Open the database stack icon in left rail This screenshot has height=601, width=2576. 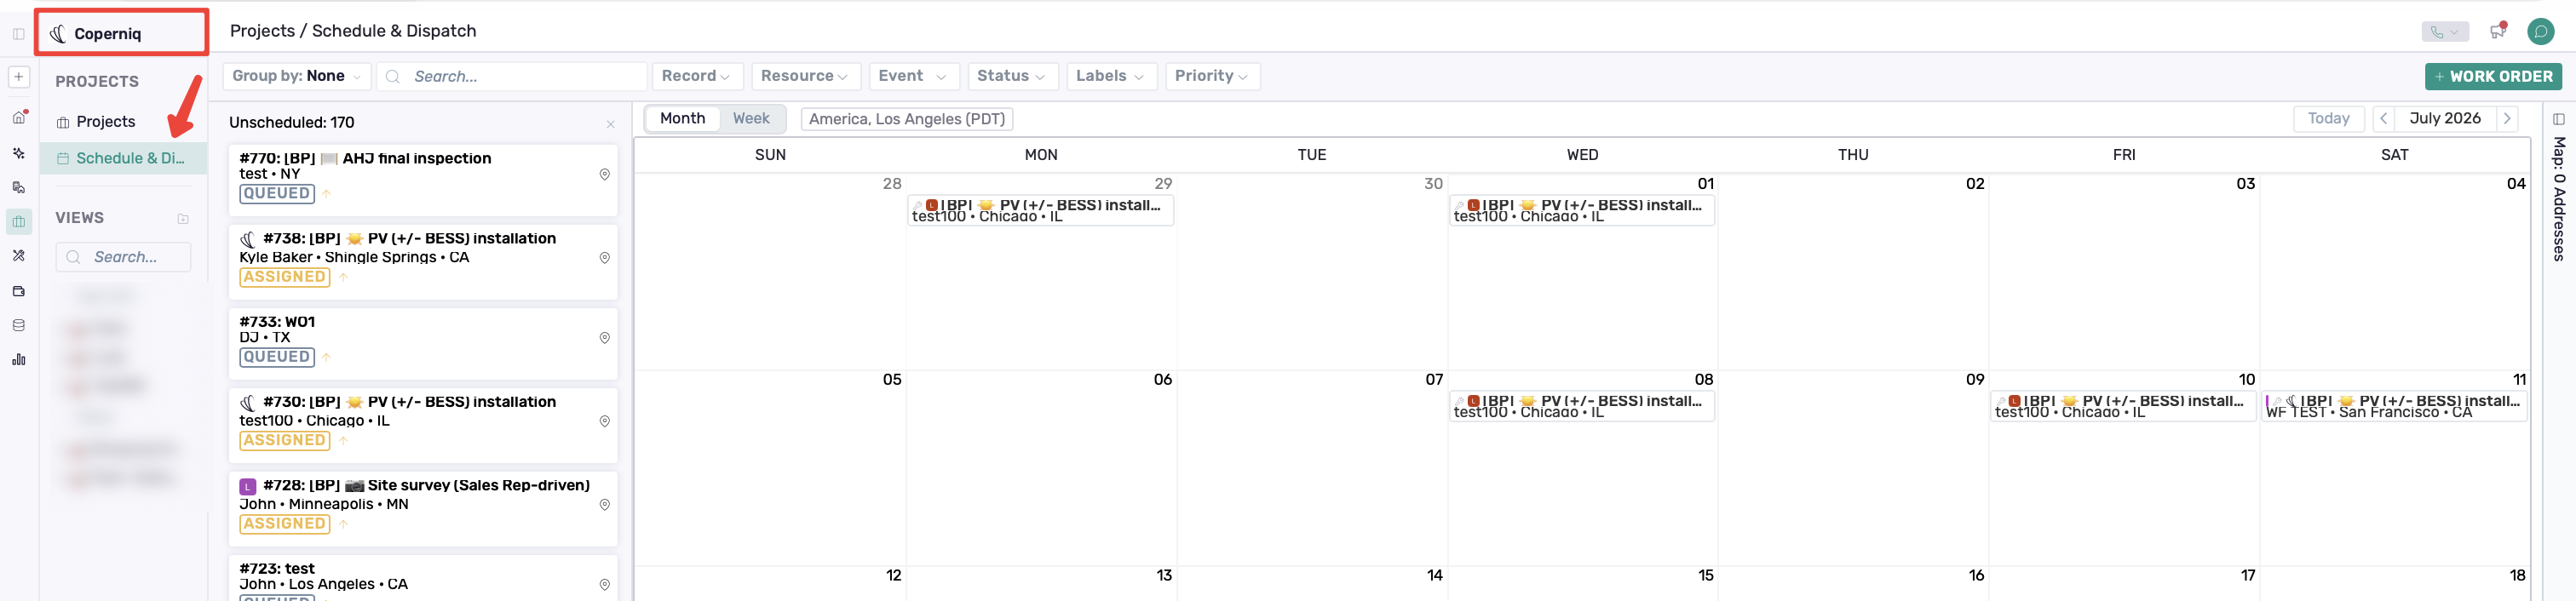pyautogui.click(x=18, y=325)
